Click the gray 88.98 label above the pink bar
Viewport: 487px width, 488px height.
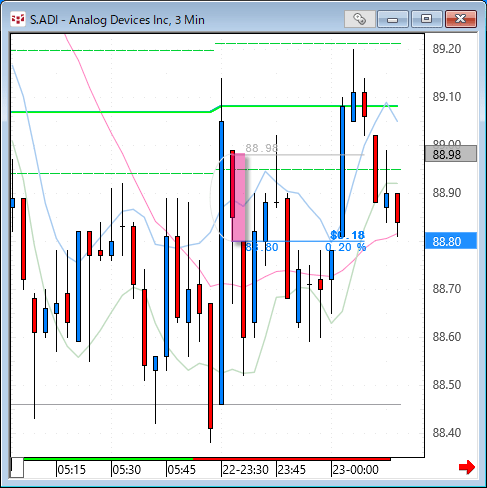coord(262,148)
